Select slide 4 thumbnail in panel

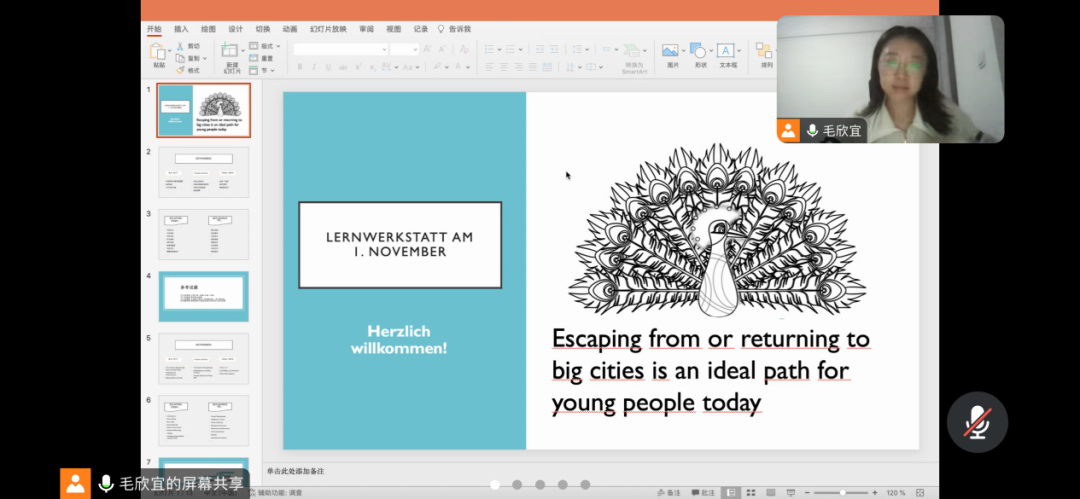[203, 296]
